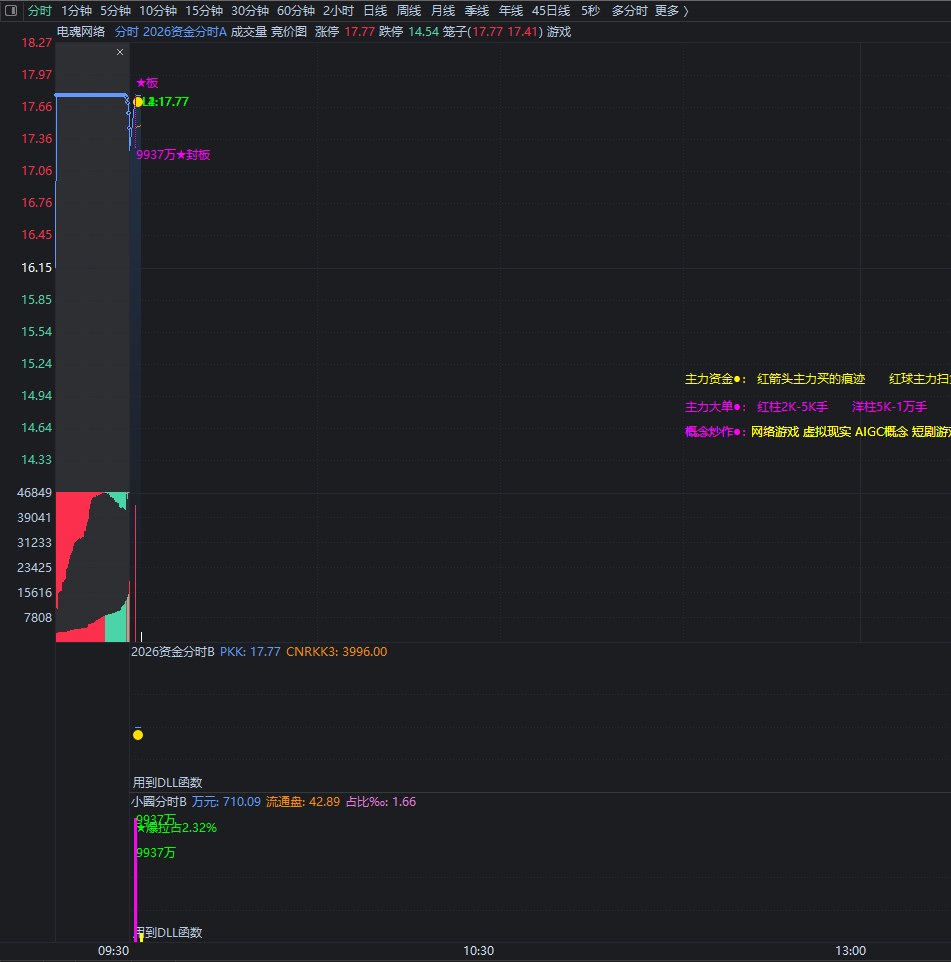The image size is (951, 962).
Task: Click the 成交量 indicator label
Action: 248,32
